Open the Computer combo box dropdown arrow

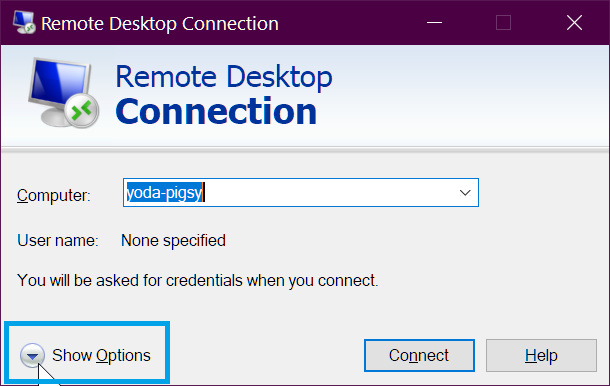pyautogui.click(x=465, y=193)
